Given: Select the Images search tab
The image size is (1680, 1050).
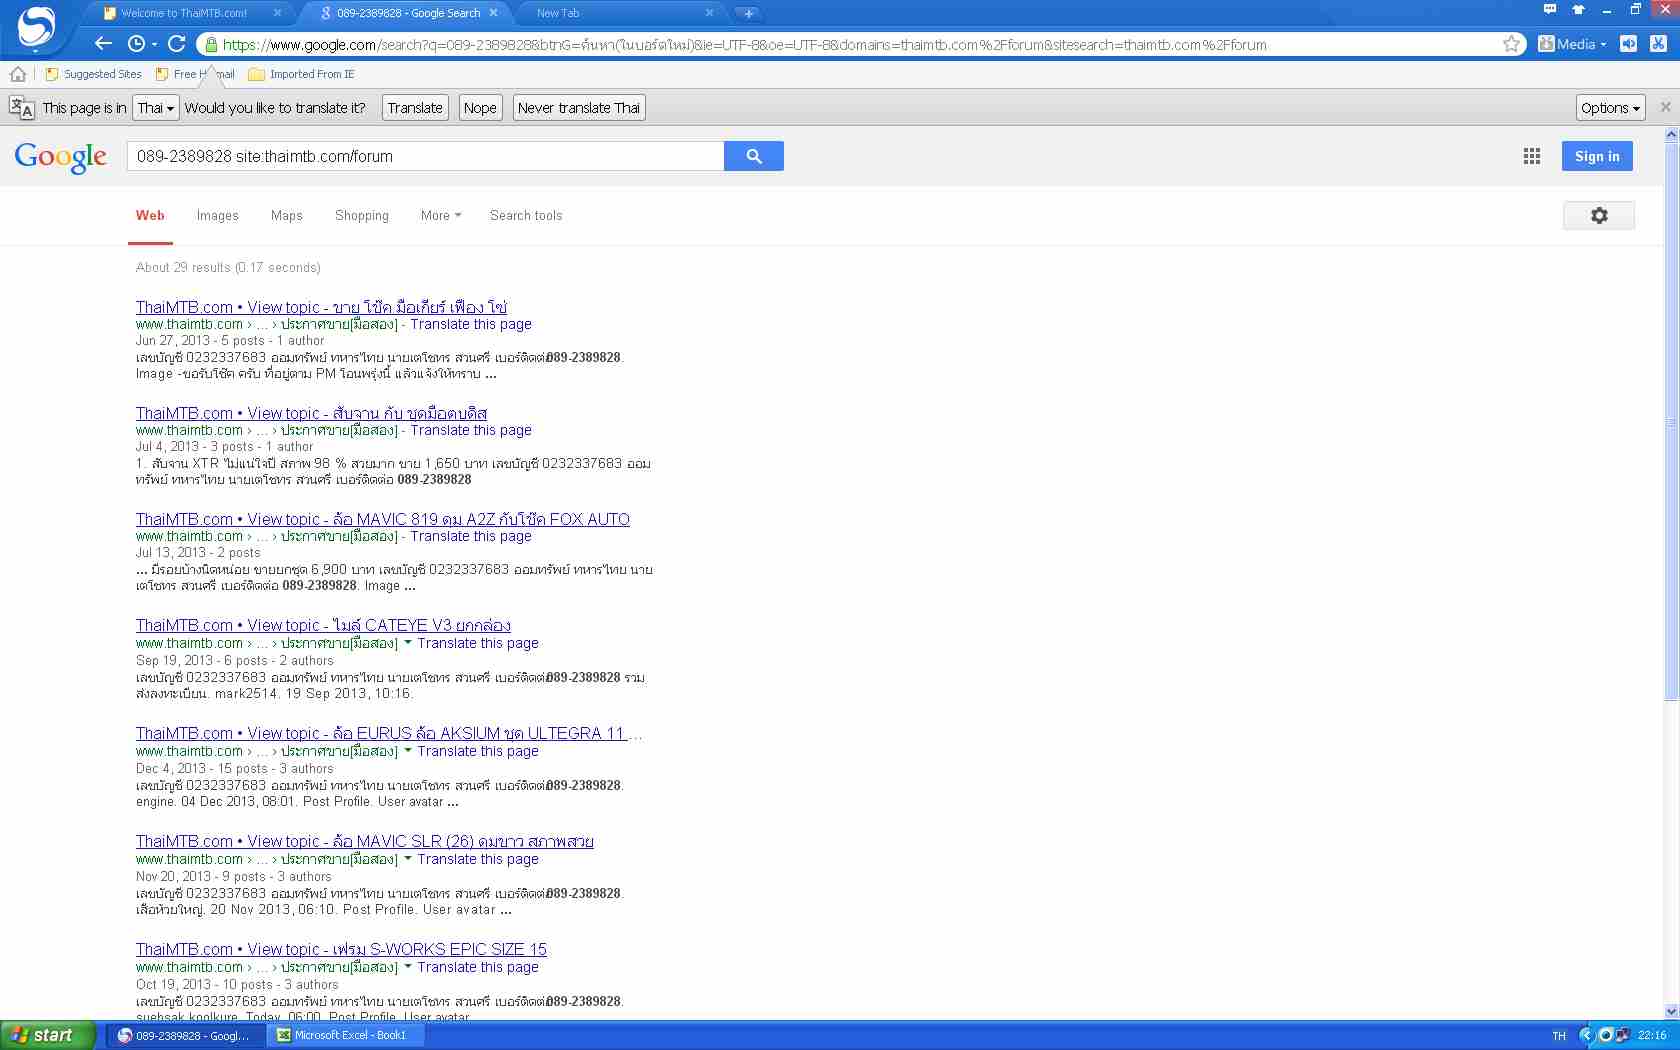Looking at the screenshot, I should coord(218,215).
